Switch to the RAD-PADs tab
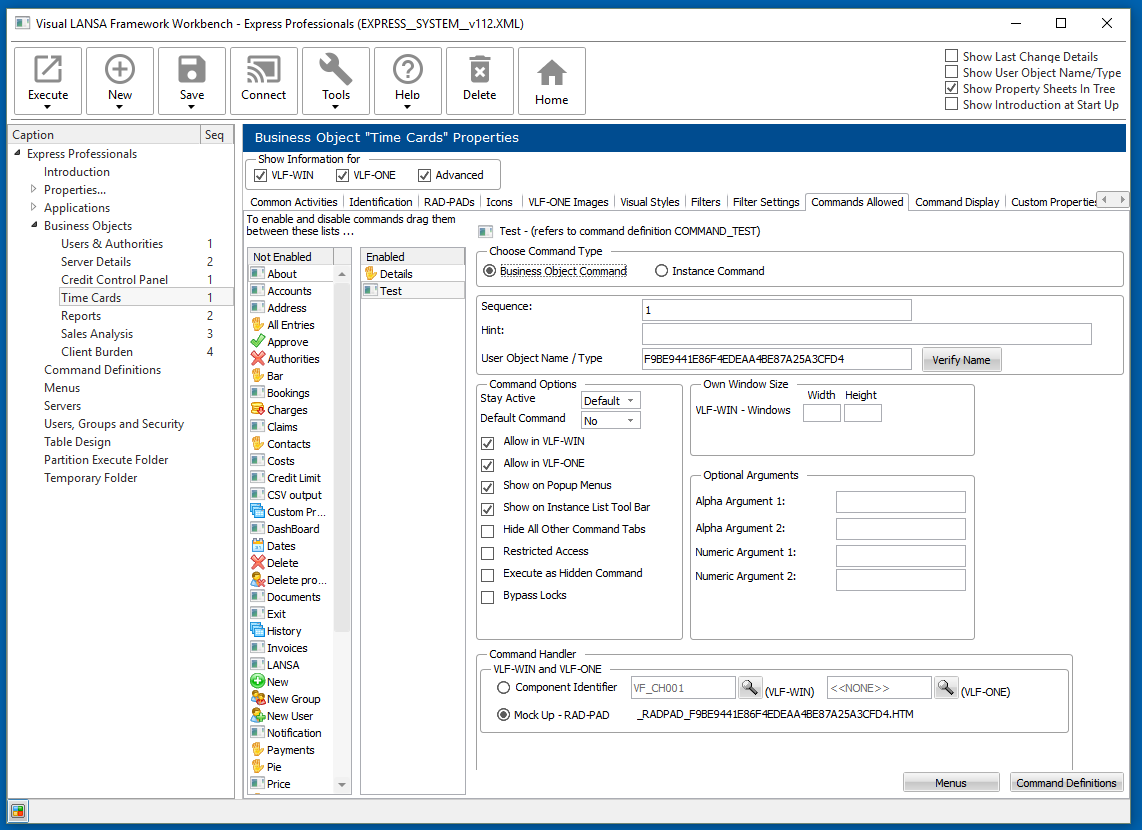The image size is (1142, 830). coord(449,202)
